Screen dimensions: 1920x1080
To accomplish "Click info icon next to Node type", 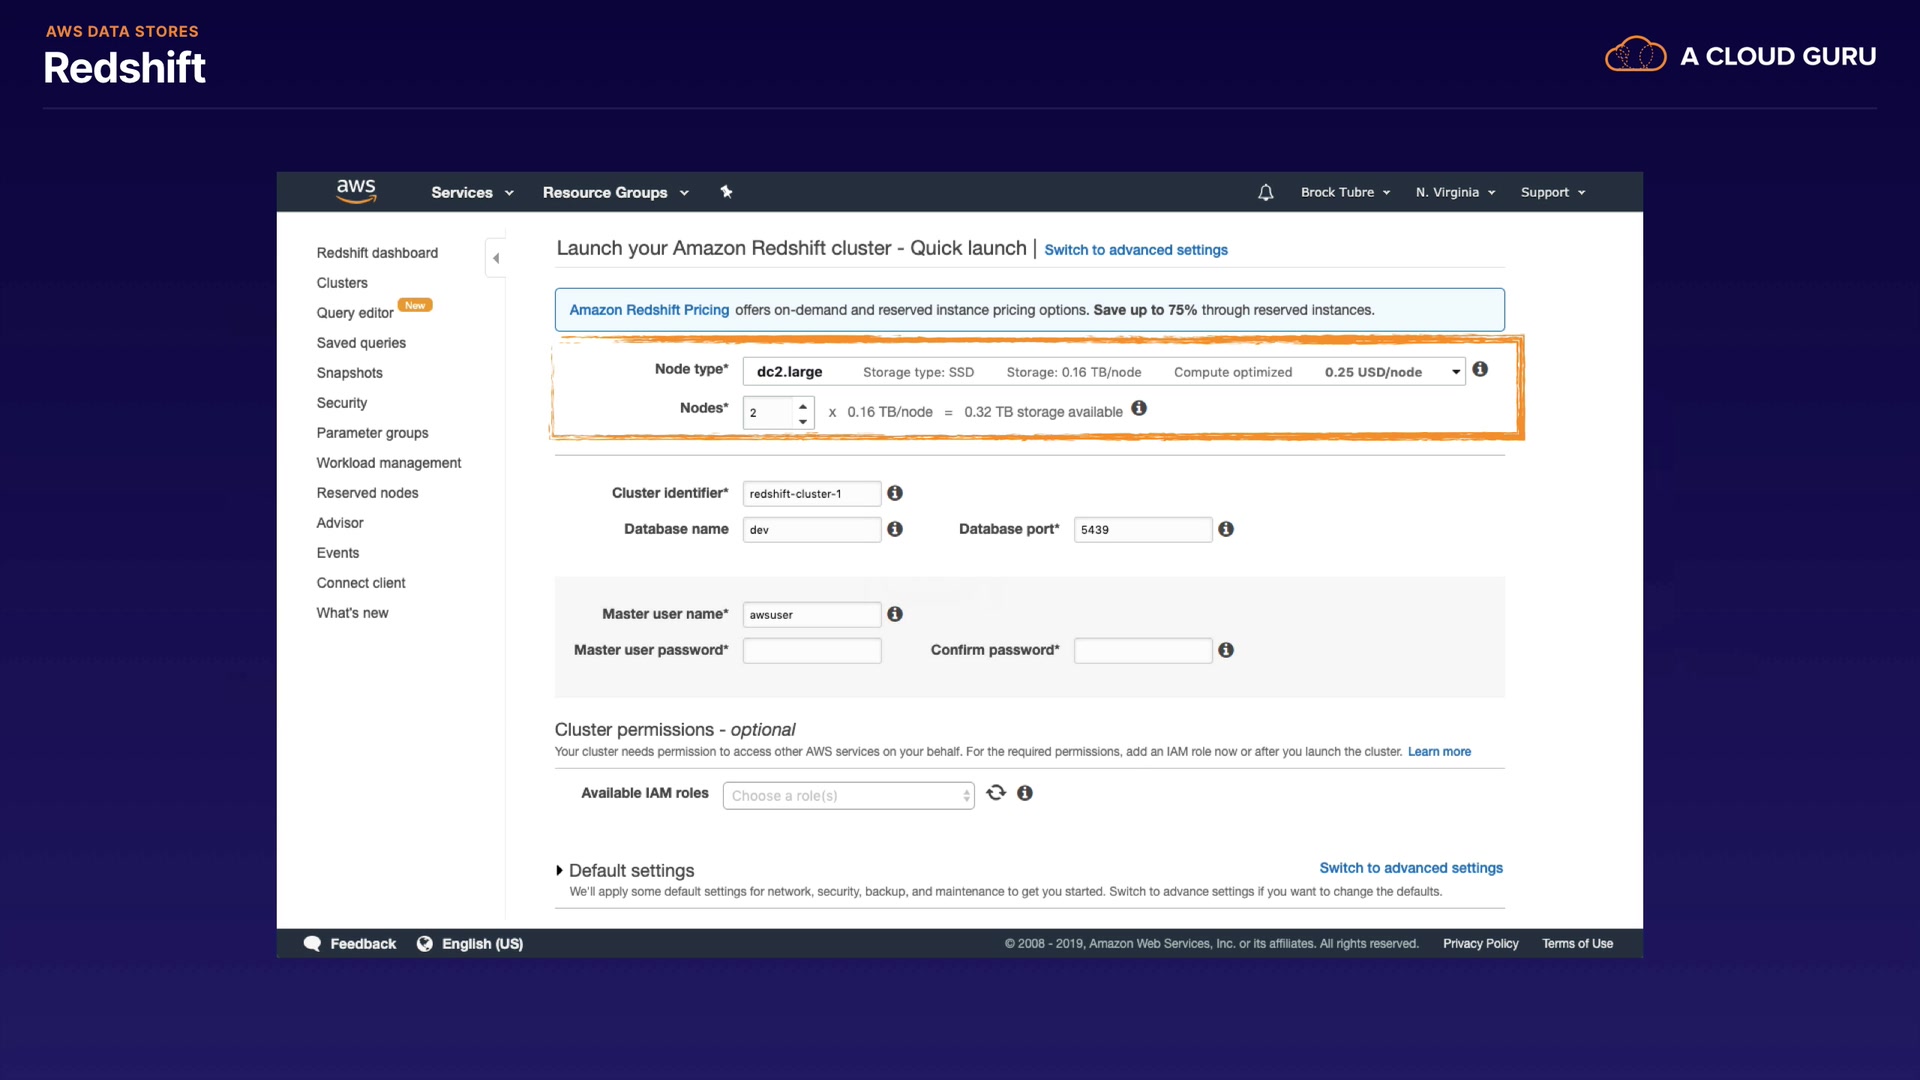I will coord(1480,370).
